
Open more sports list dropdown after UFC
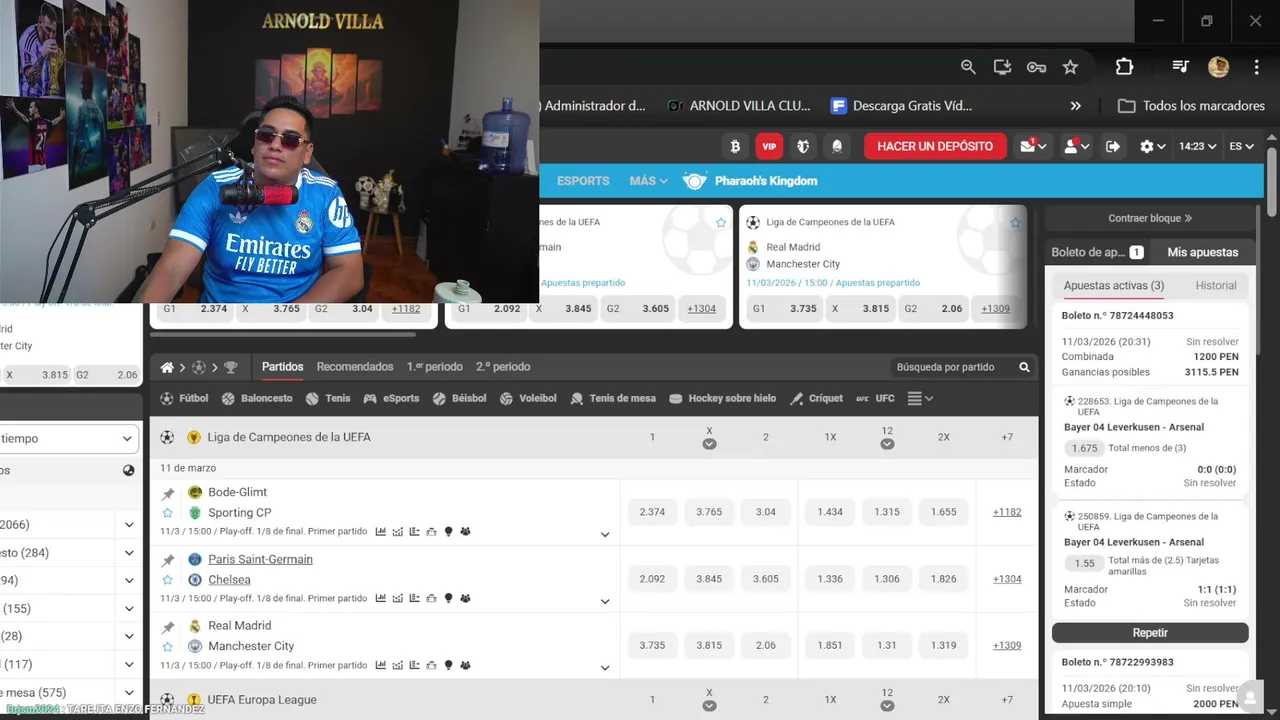920,398
